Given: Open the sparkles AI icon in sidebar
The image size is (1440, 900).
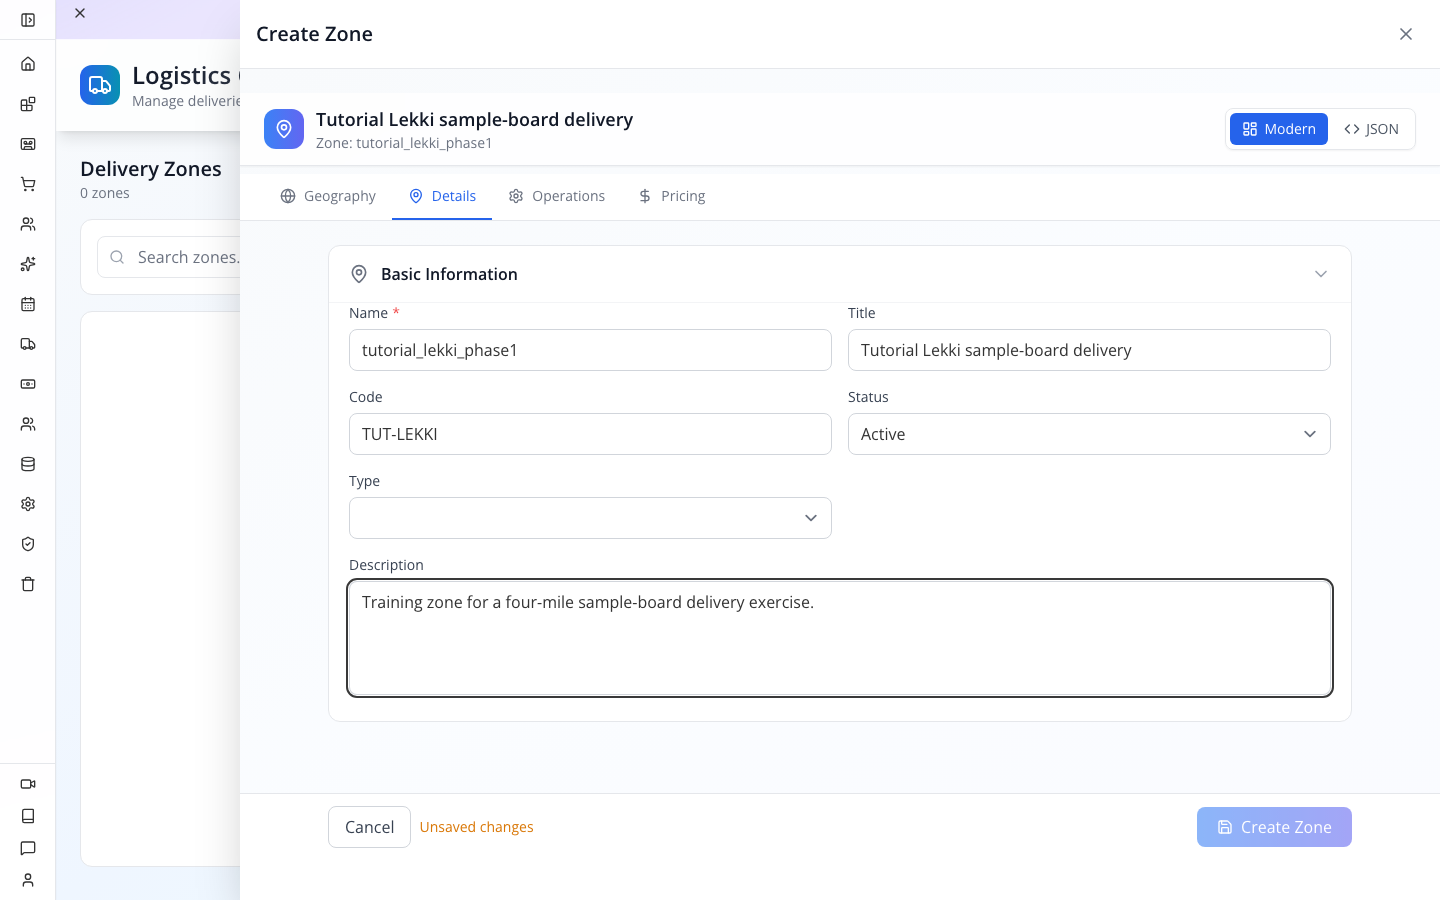Looking at the screenshot, I should point(28,264).
